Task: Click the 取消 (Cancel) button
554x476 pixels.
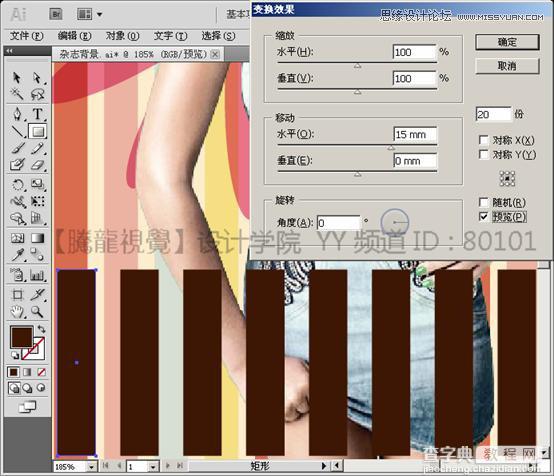Action: click(x=507, y=66)
